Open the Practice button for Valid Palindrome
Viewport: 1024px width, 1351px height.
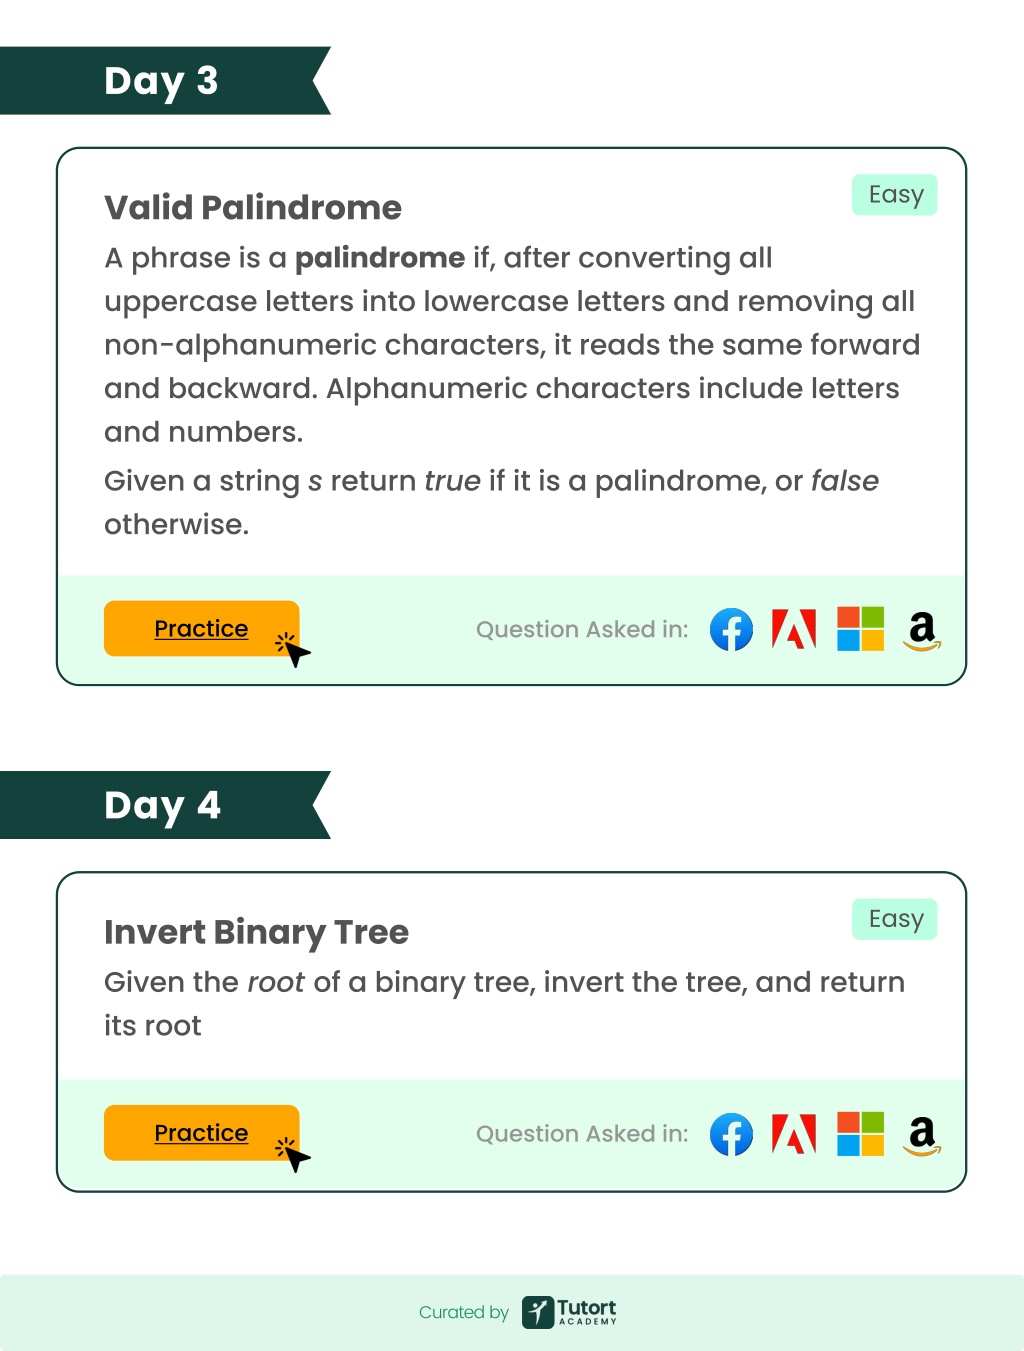tap(201, 628)
